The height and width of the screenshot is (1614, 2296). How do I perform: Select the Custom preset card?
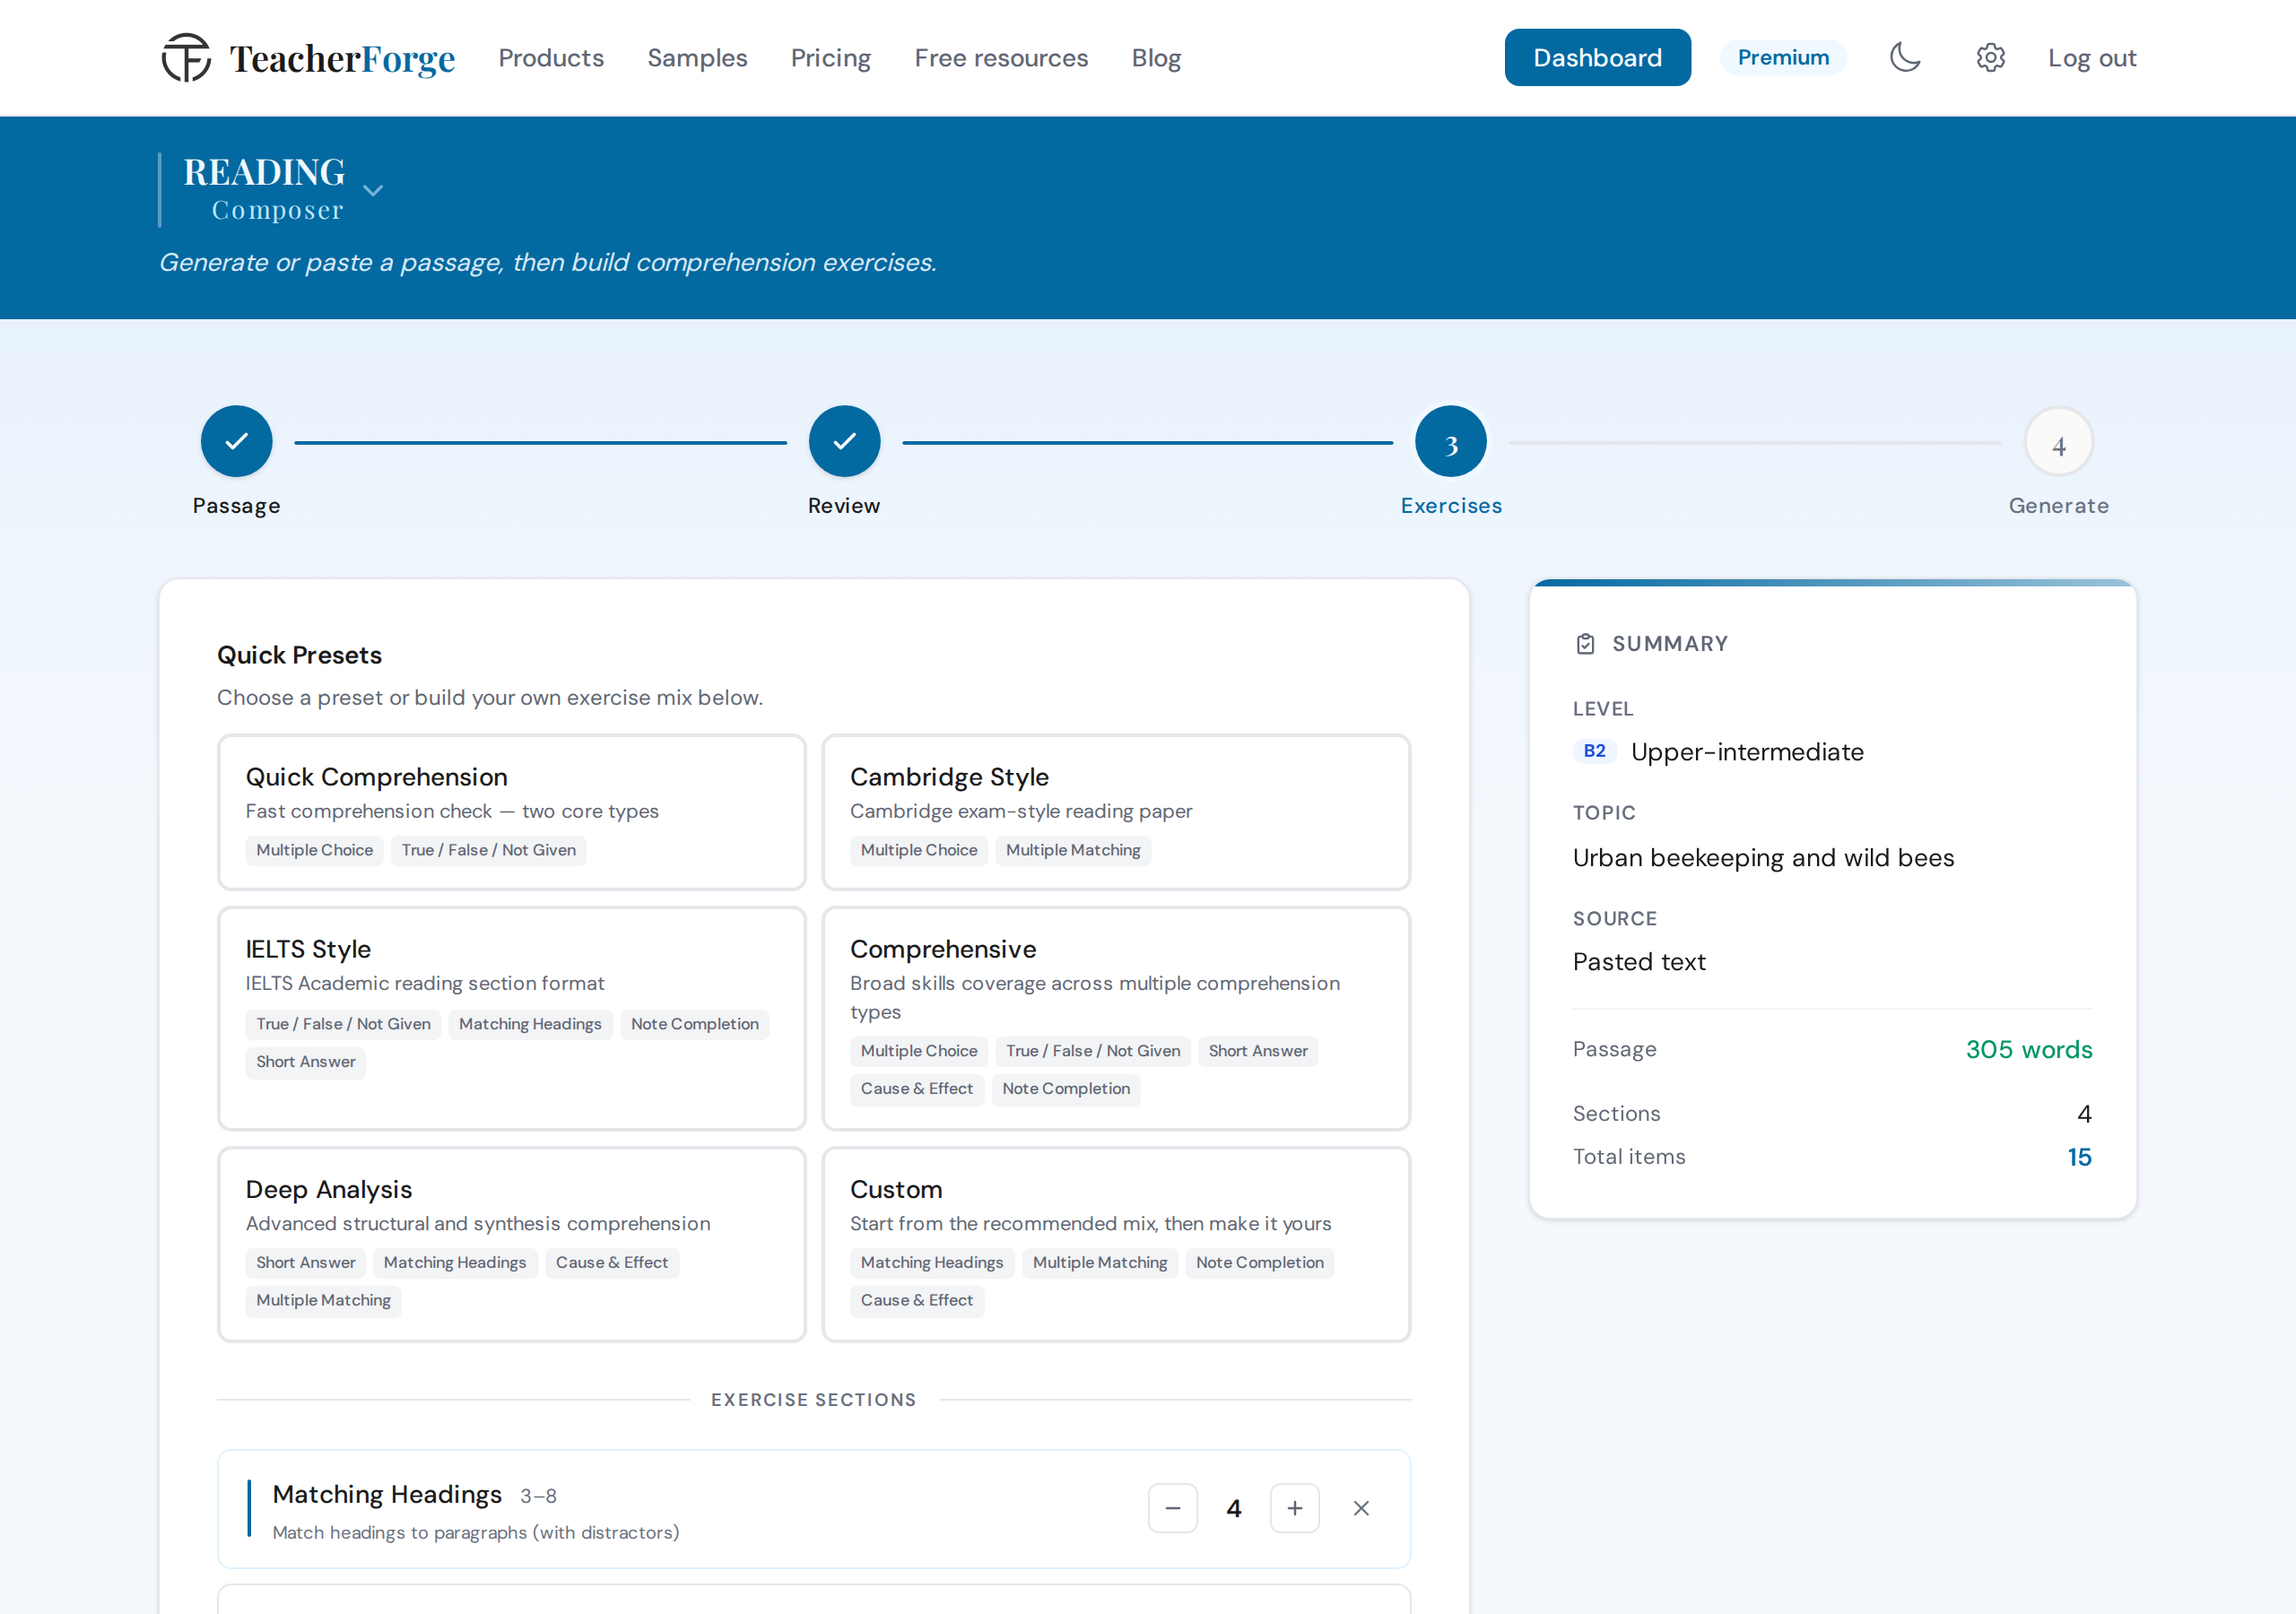[1116, 1244]
